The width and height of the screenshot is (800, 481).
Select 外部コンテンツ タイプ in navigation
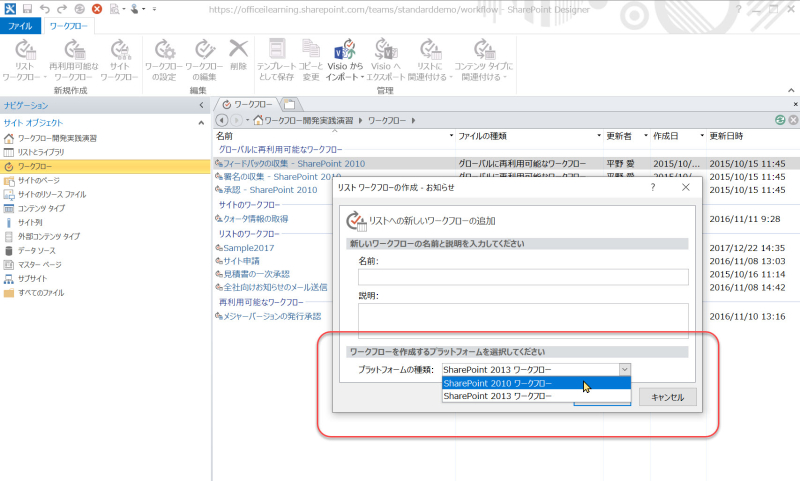pos(49,236)
